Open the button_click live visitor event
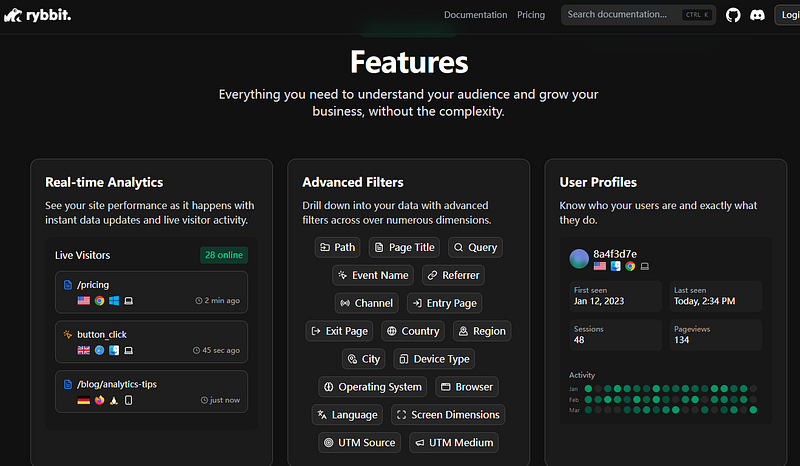This screenshot has height=466, width=800. pyautogui.click(x=152, y=341)
